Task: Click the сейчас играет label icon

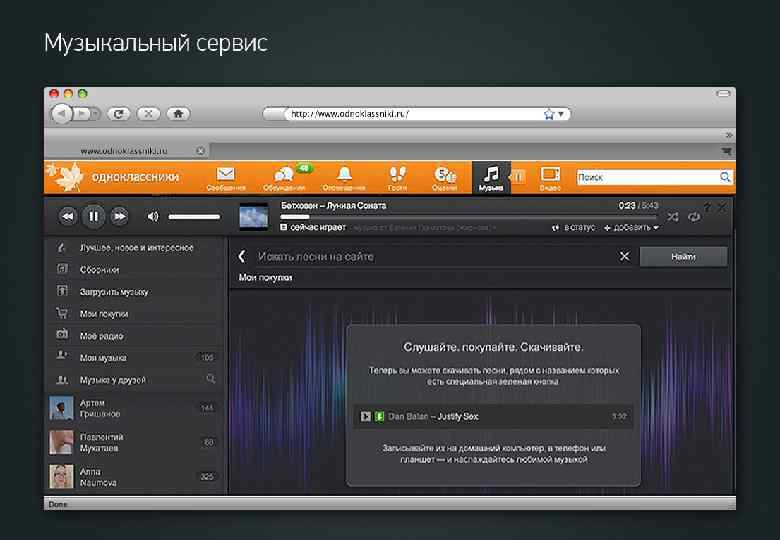Action: (284, 227)
